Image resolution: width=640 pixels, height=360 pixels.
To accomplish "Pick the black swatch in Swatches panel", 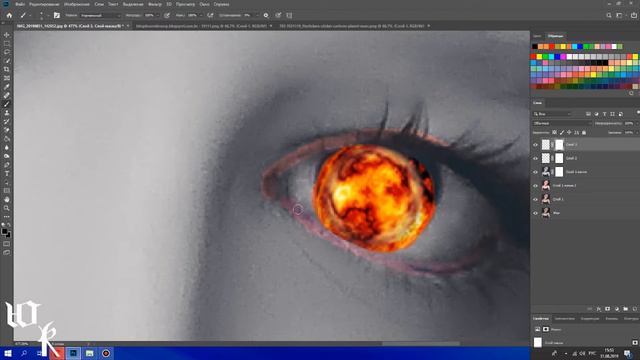I will (x=535, y=47).
